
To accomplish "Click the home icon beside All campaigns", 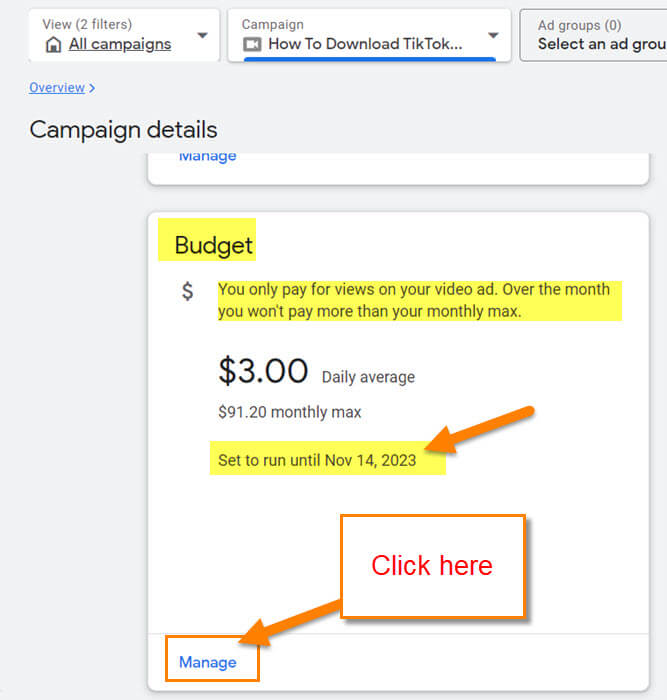I will [x=53, y=45].
